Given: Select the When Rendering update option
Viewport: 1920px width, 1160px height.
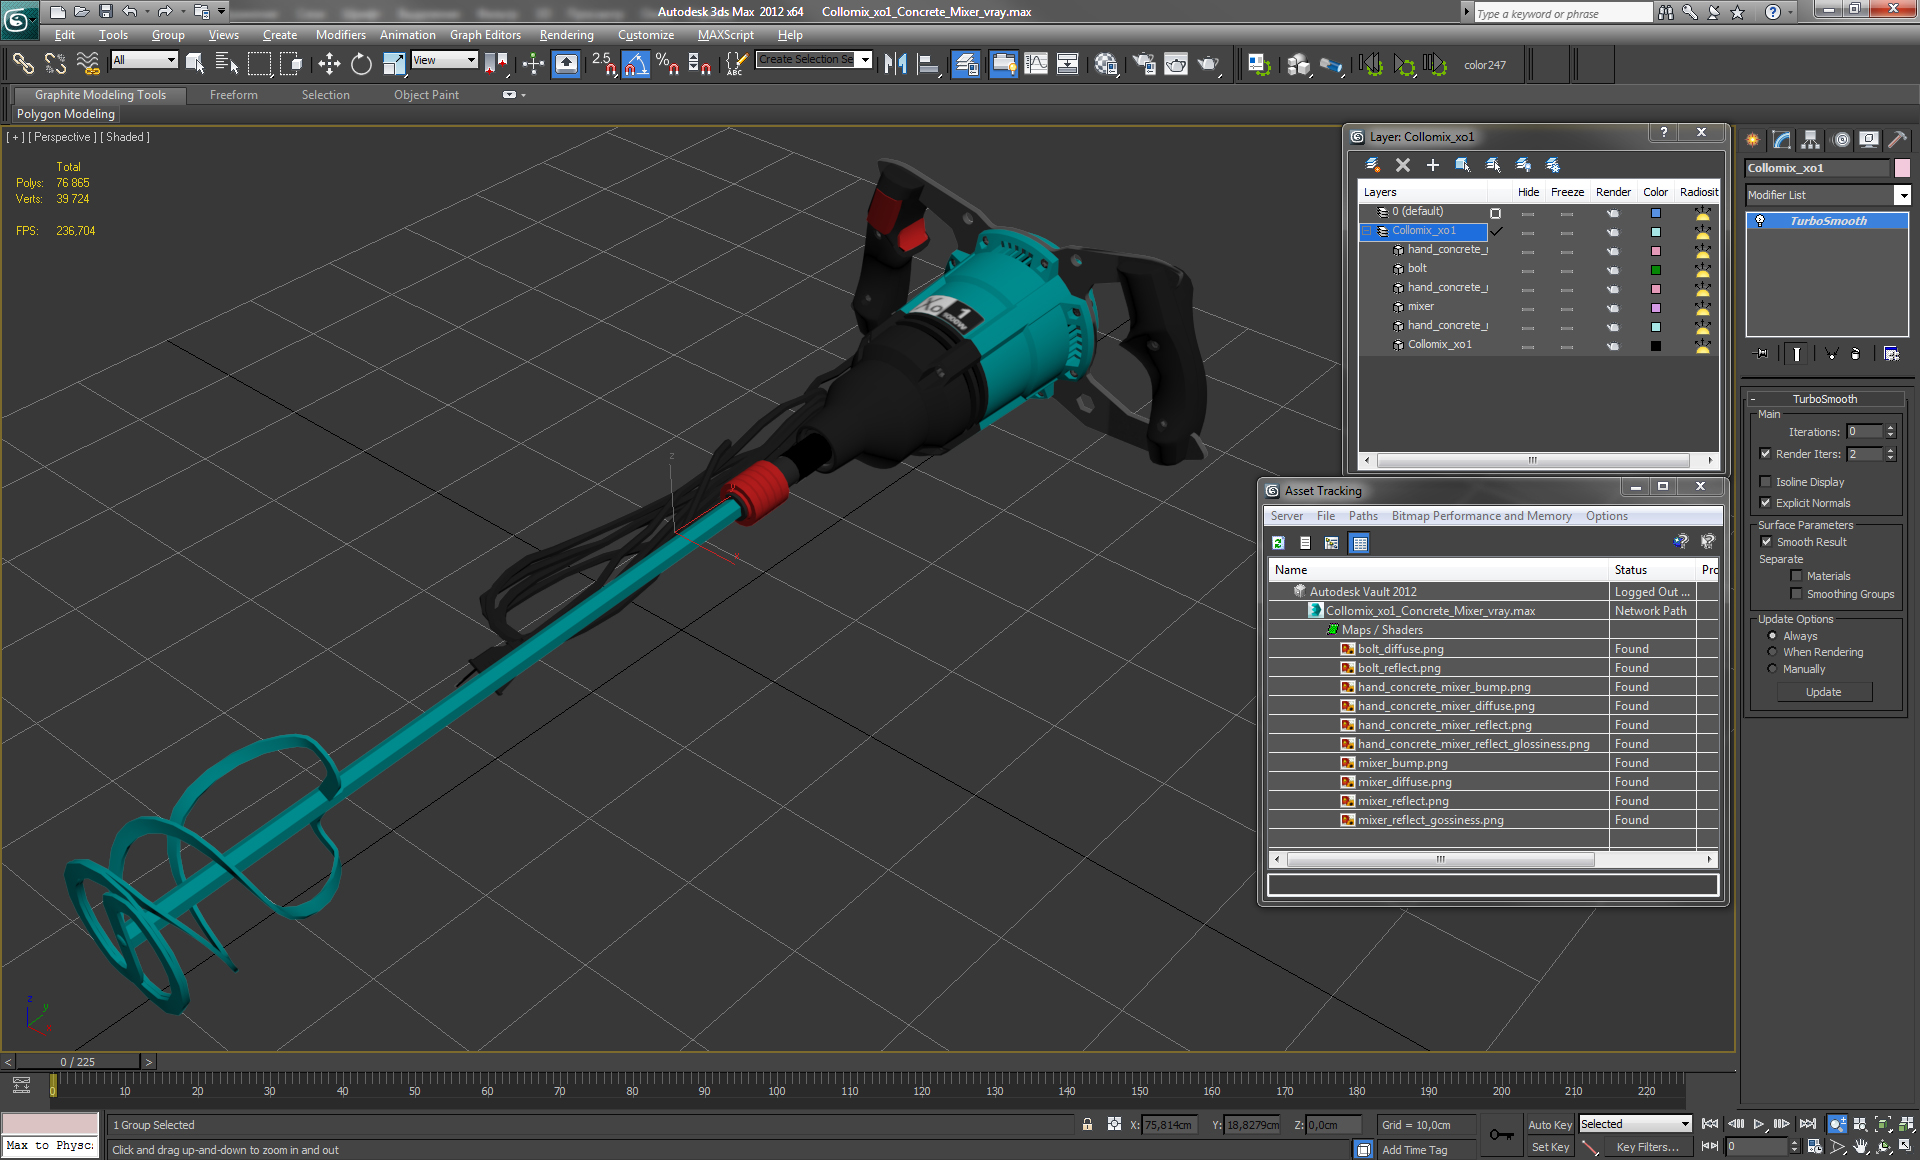Looking at the screenshot, I should [x=1772, y=651].
